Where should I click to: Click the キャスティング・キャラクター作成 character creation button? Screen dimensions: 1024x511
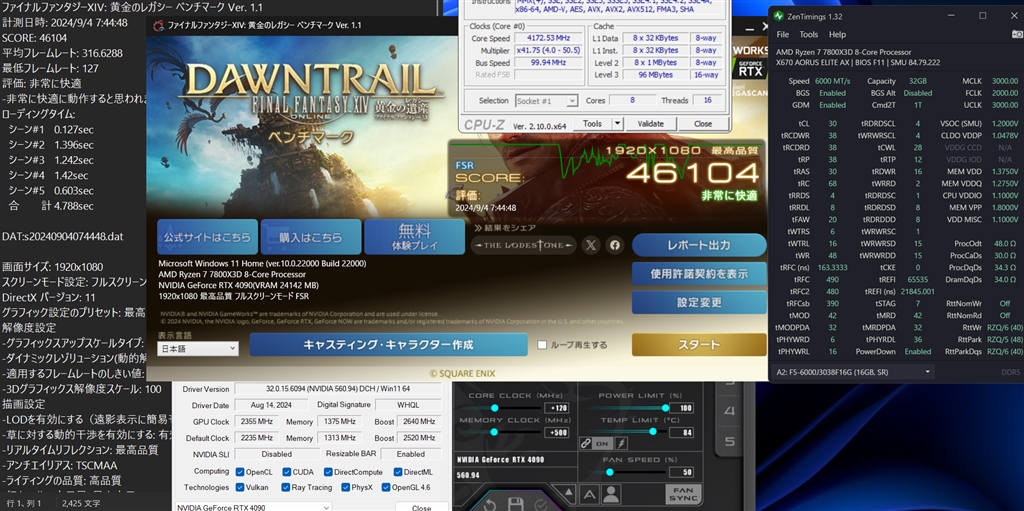point(389,344)
